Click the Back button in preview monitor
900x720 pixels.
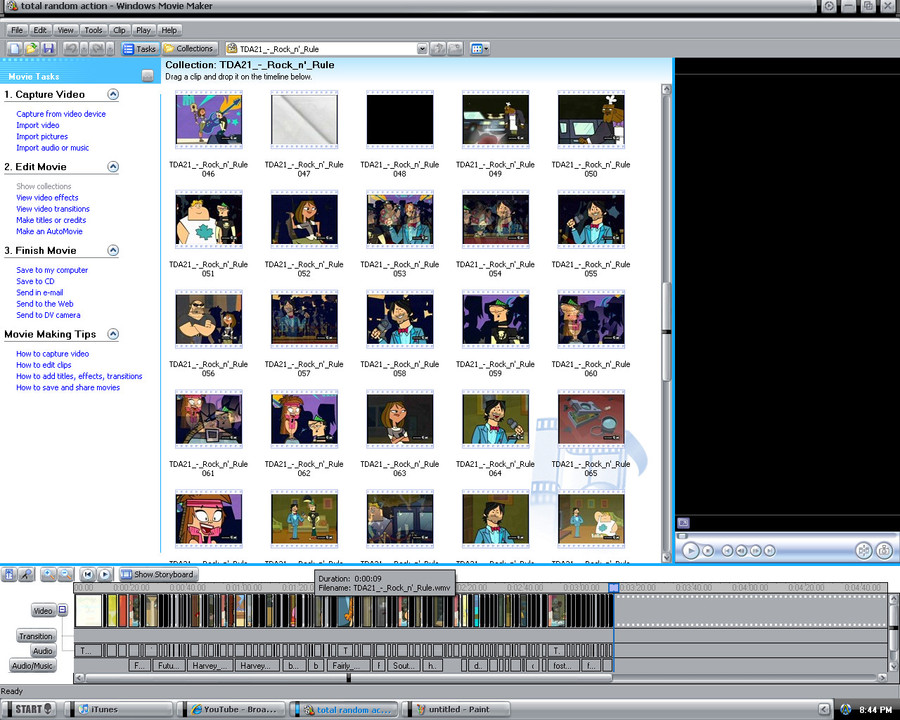coord(727,551)
